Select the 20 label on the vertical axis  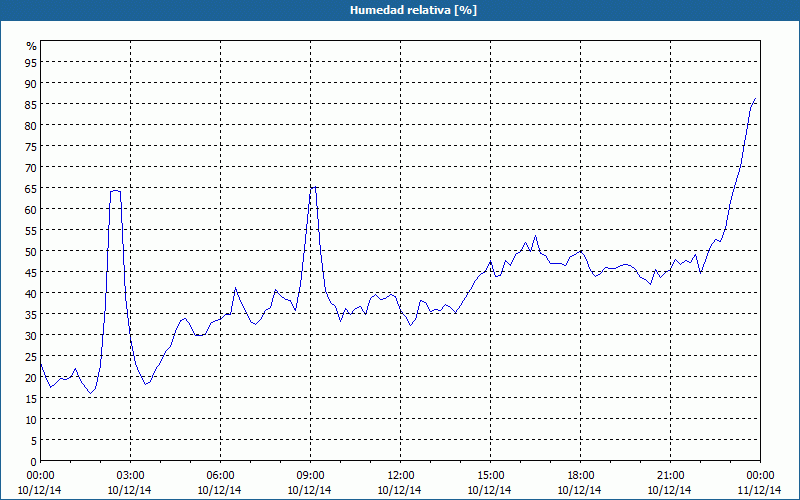pyautogui.click(x=32, y=378)
